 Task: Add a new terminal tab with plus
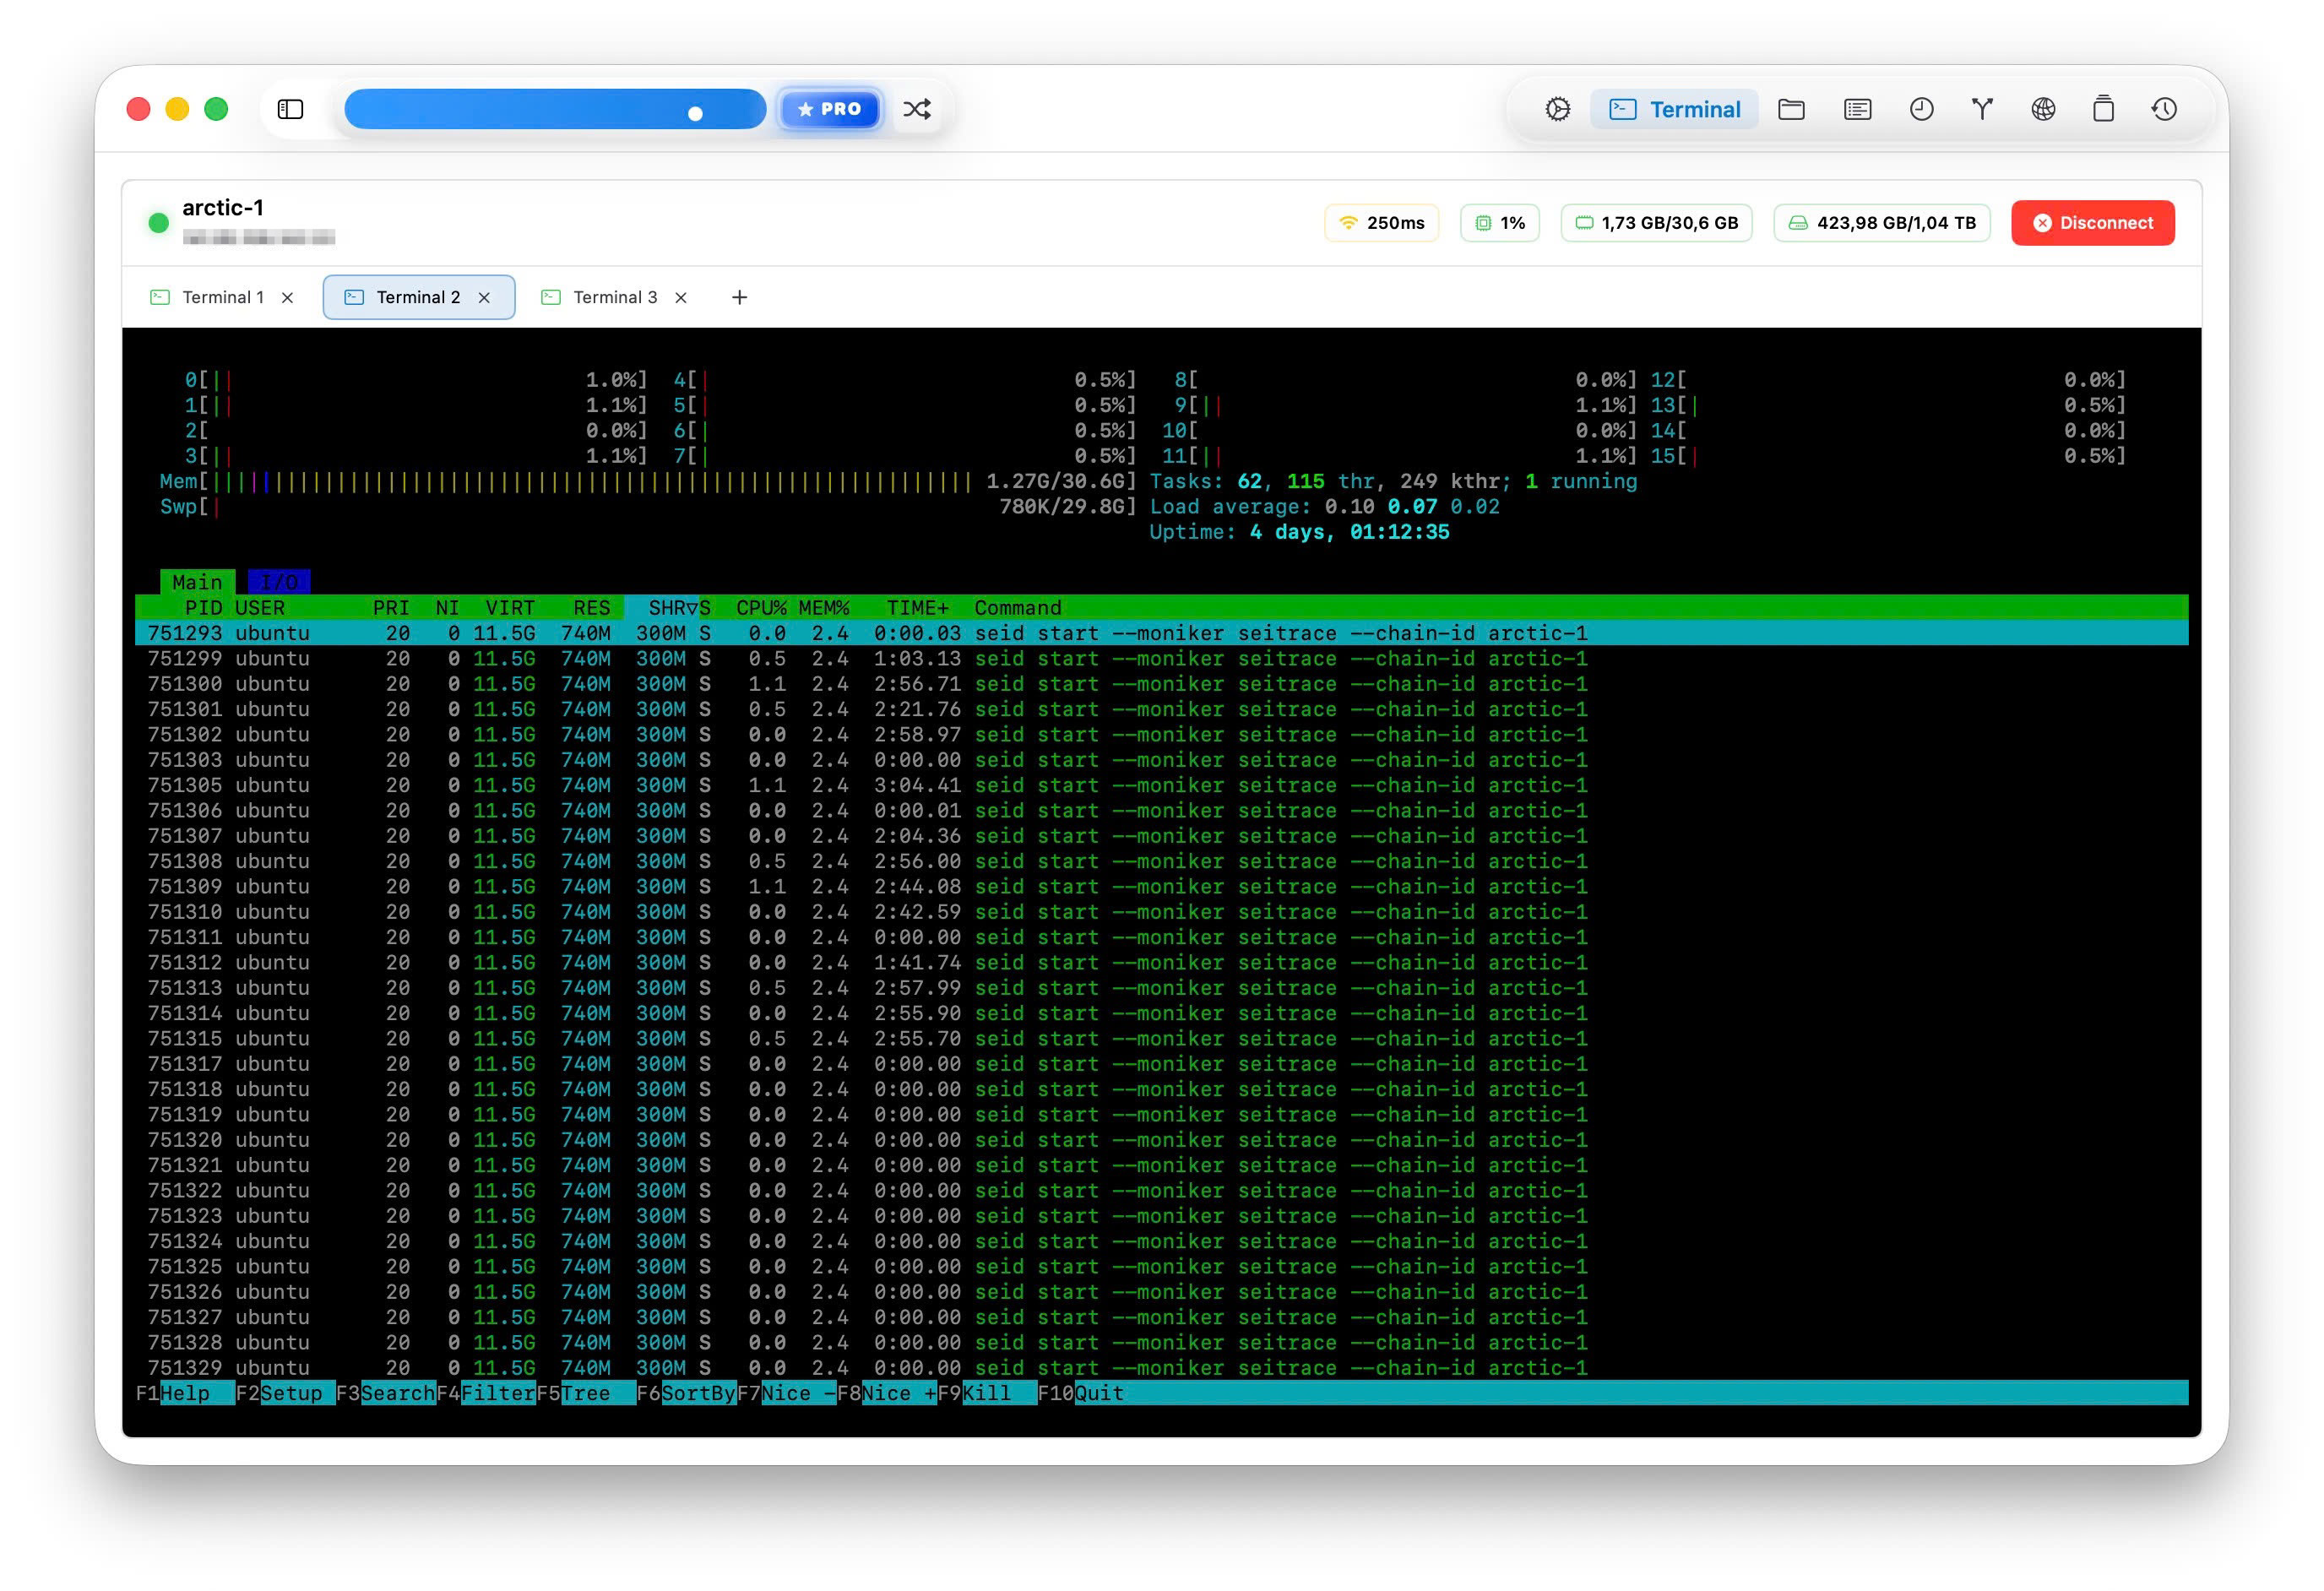739,297
